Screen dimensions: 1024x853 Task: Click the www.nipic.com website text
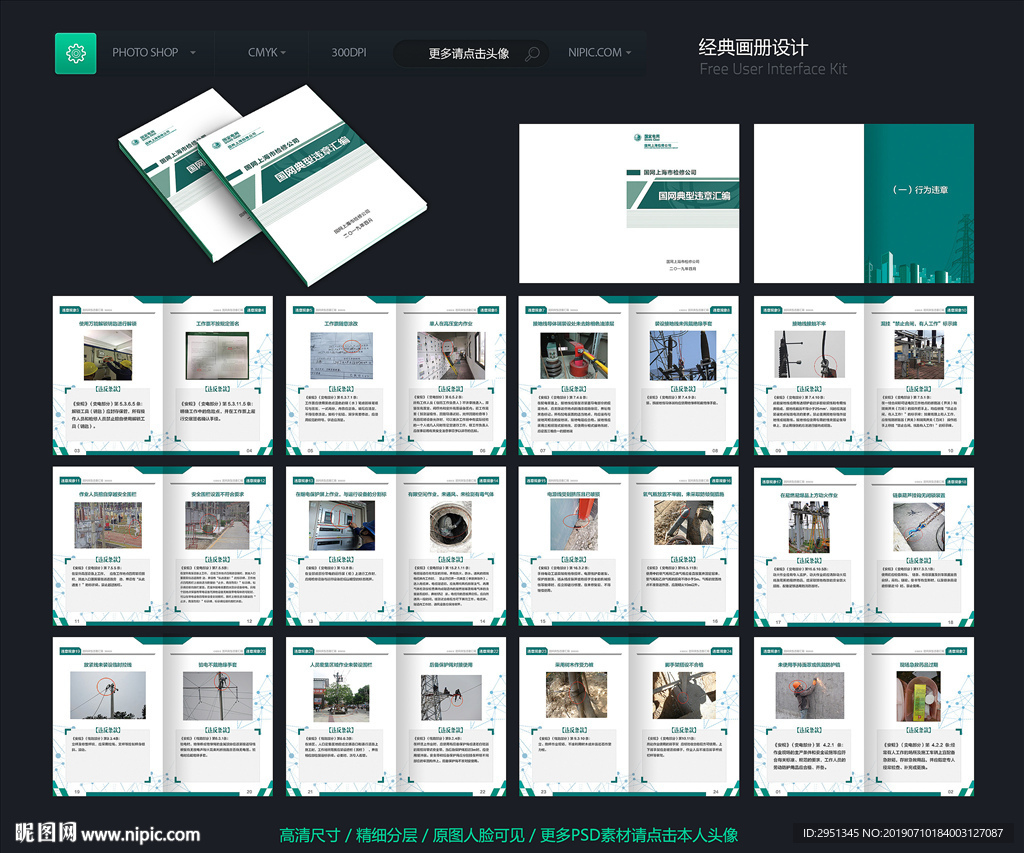point(140,834)
